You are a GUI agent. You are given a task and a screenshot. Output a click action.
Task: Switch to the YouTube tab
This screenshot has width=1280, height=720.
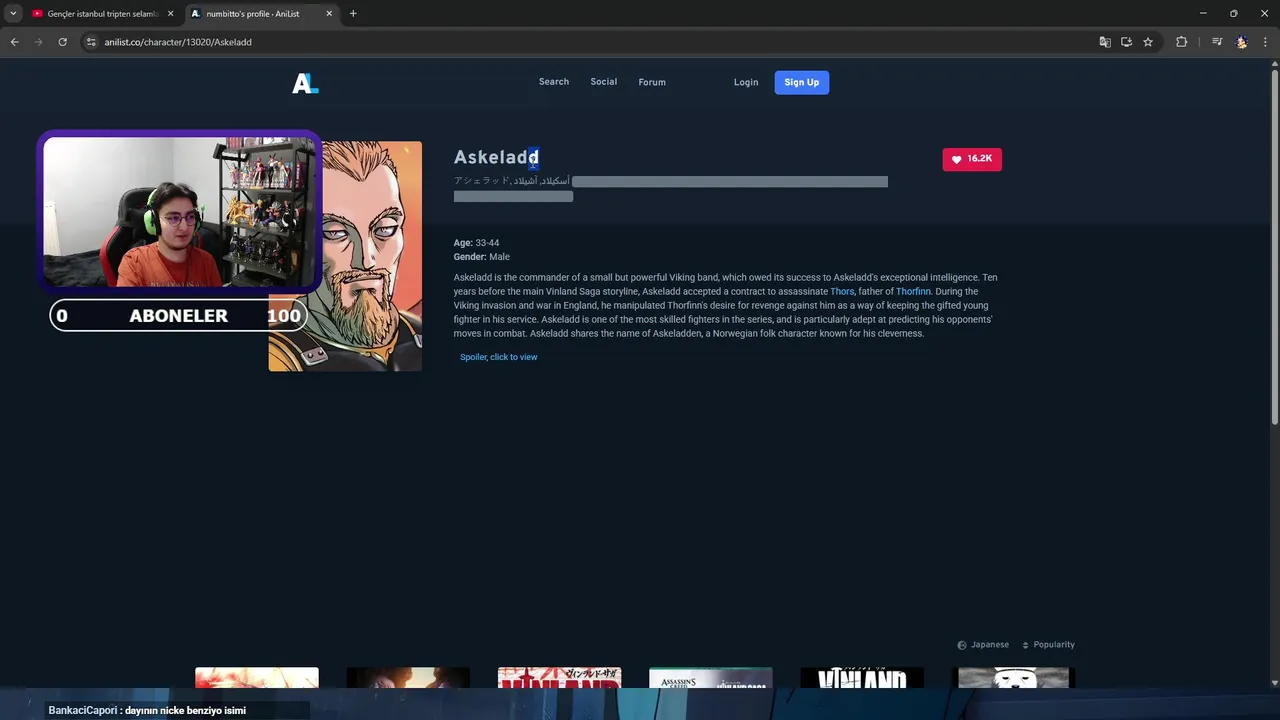[103, 14]
